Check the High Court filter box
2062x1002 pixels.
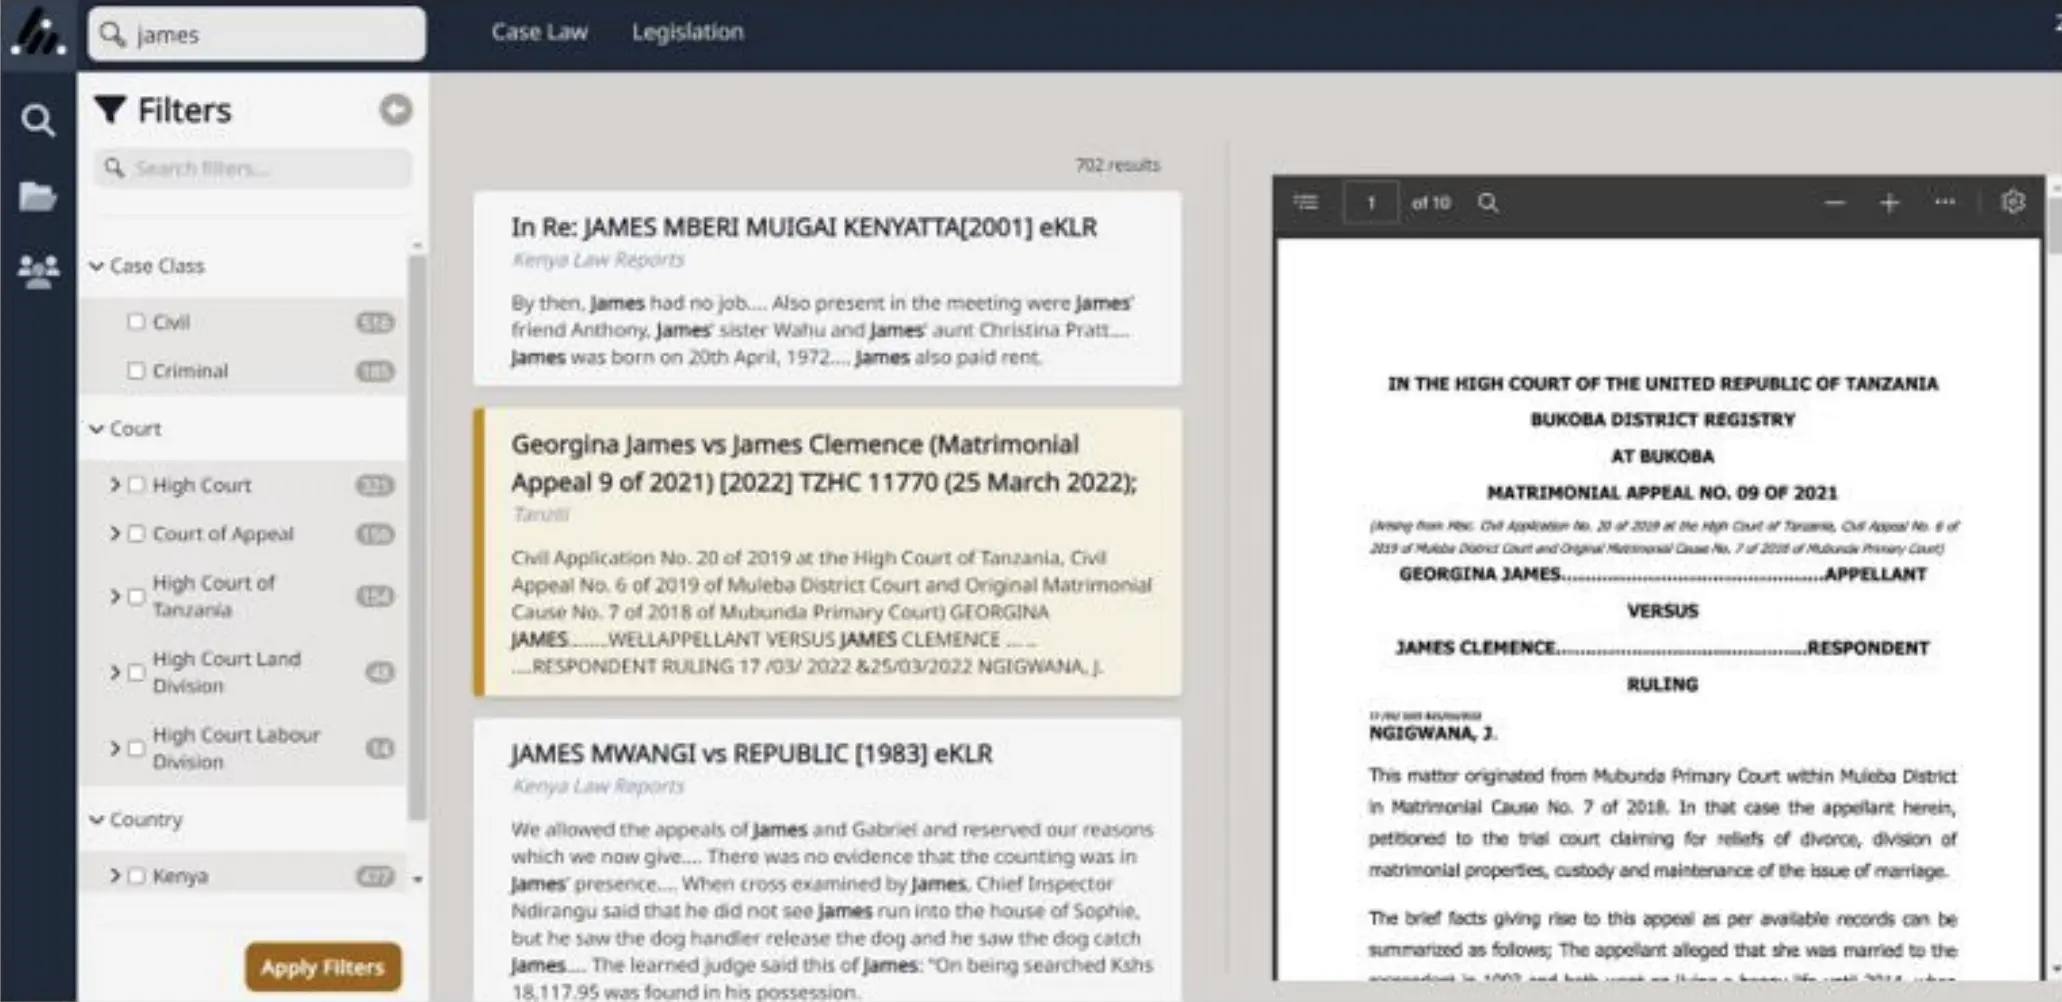136,485
